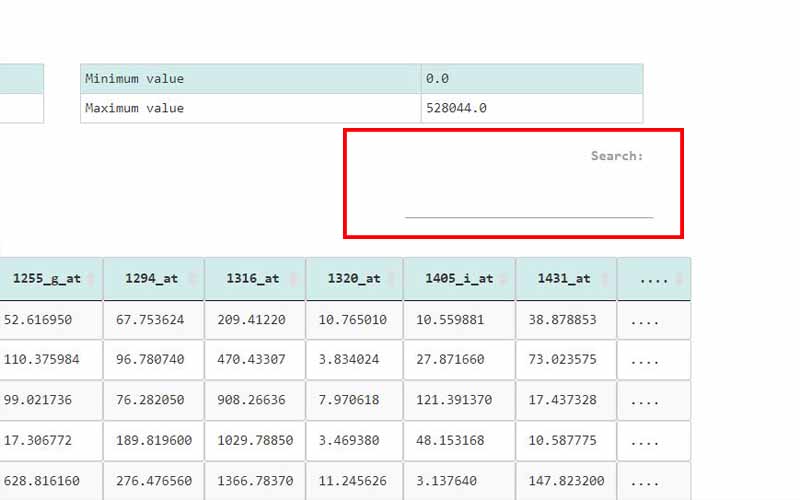Click cell containing 121.391370

tap(459, 400)
